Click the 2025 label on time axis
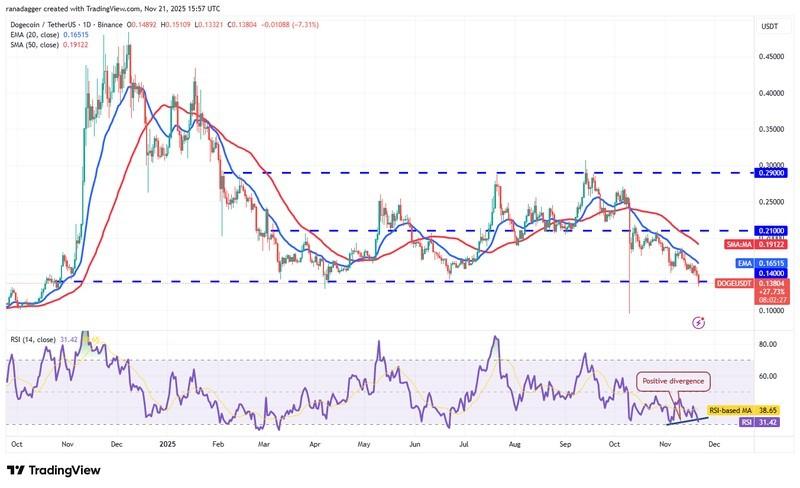Viewport: 800px width, 488px height. click(x=168, y=442)
